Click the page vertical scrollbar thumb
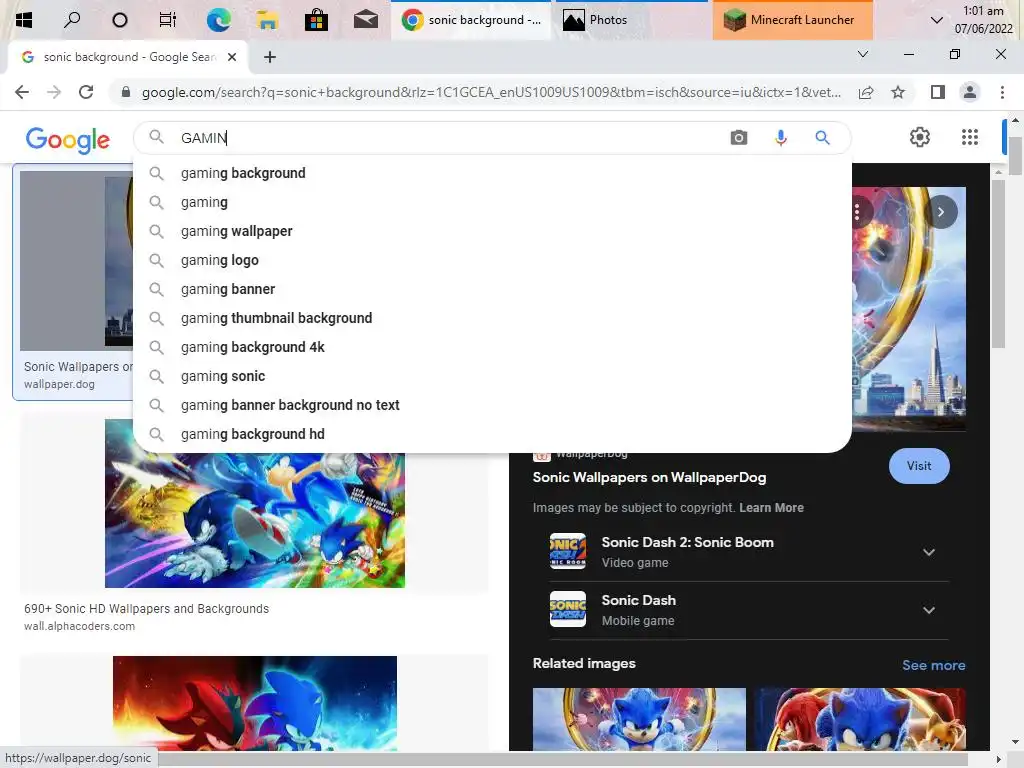This screenshot has height=768, width=1024. coord(1015,155)
